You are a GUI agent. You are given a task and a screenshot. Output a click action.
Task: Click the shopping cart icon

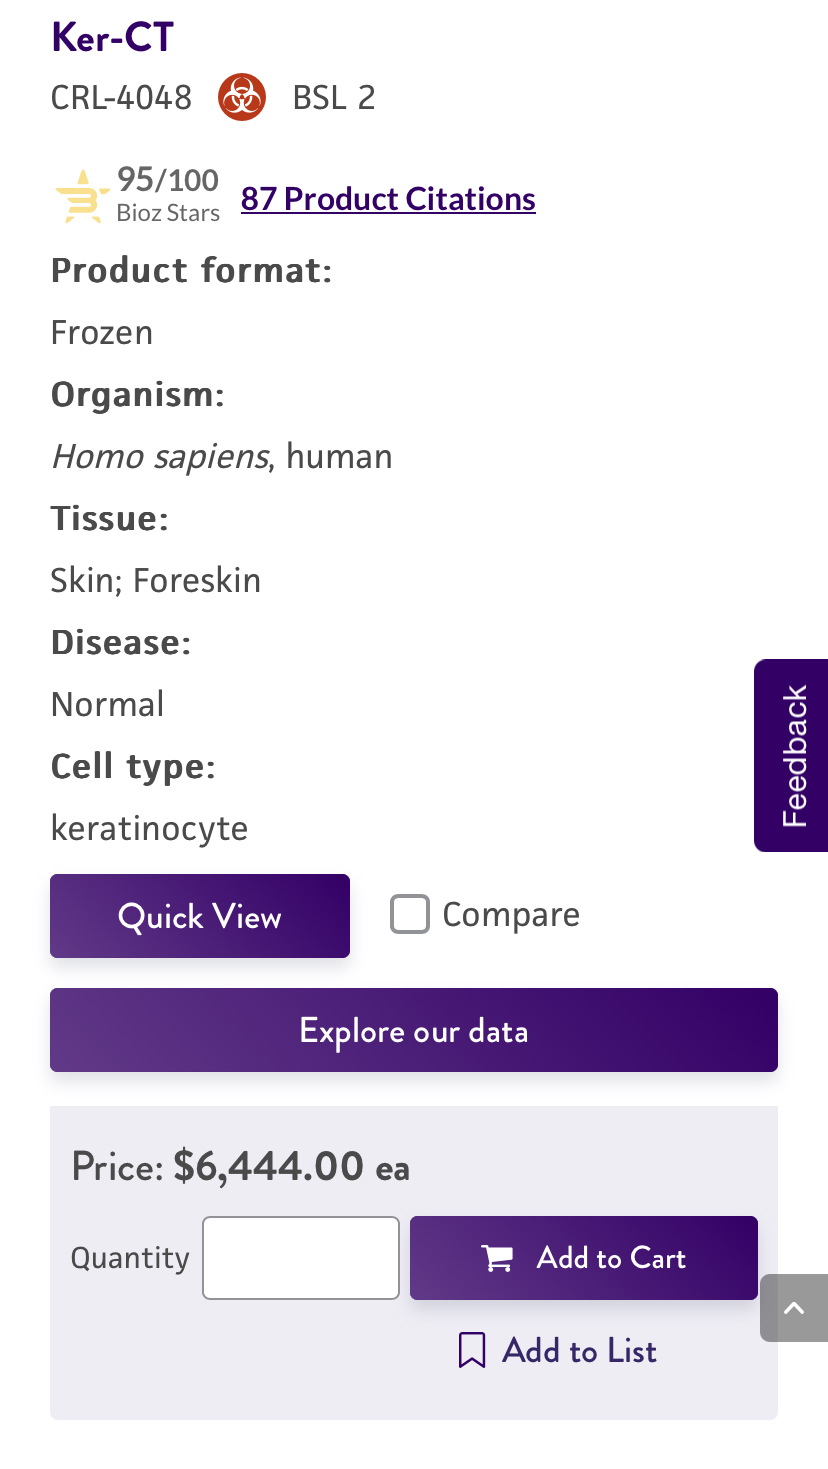[x=497, y=1258]
